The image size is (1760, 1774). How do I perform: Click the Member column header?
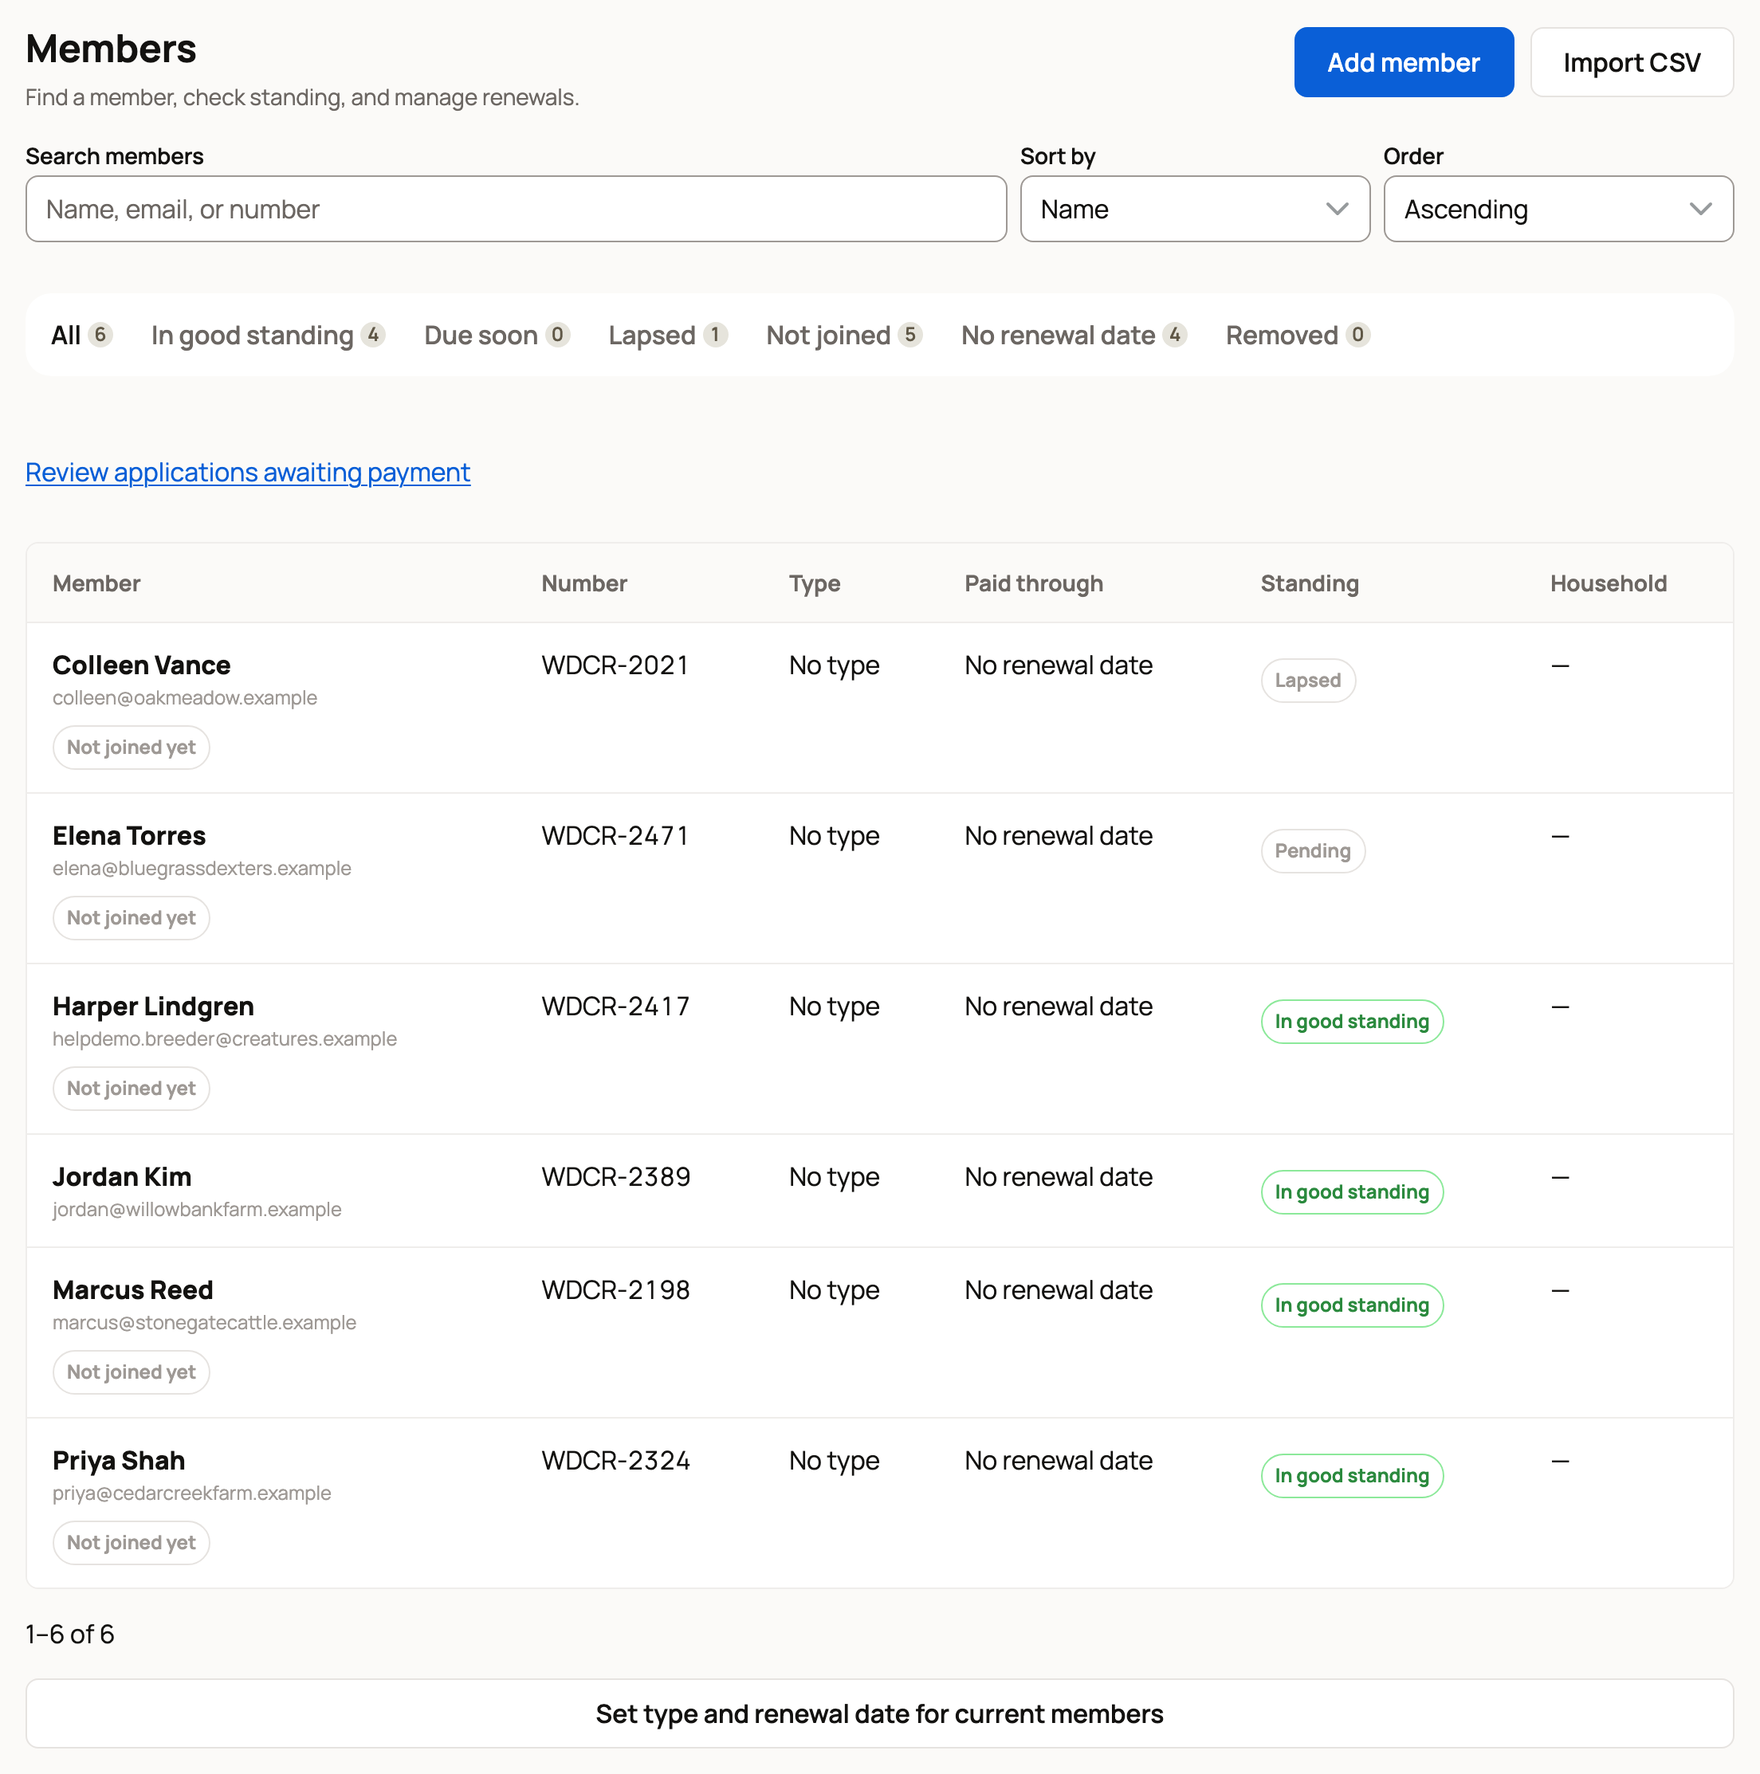click(97, 584)
